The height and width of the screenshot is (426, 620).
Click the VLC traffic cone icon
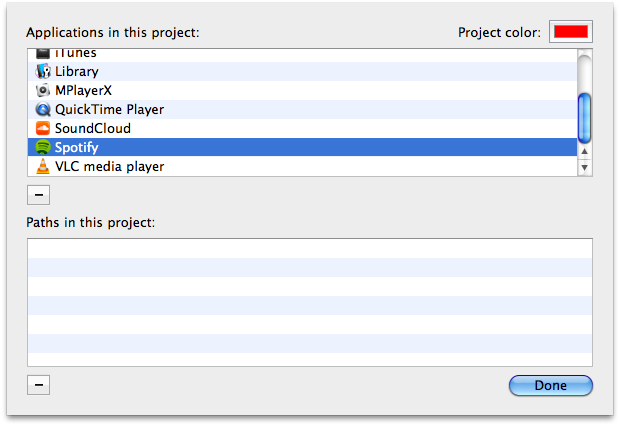pos(43,166)
